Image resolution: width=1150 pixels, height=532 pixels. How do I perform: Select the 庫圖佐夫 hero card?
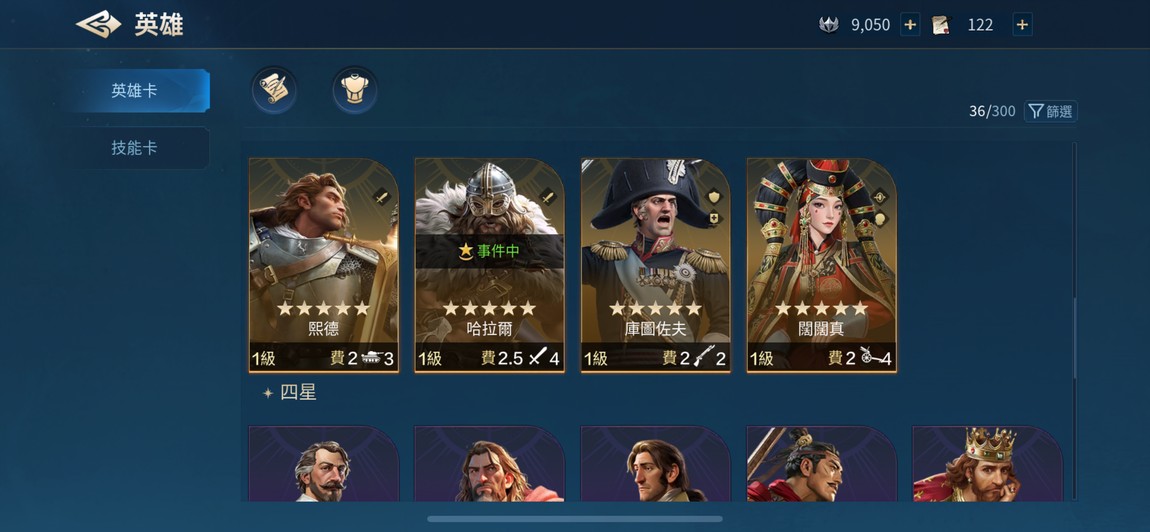656,265
